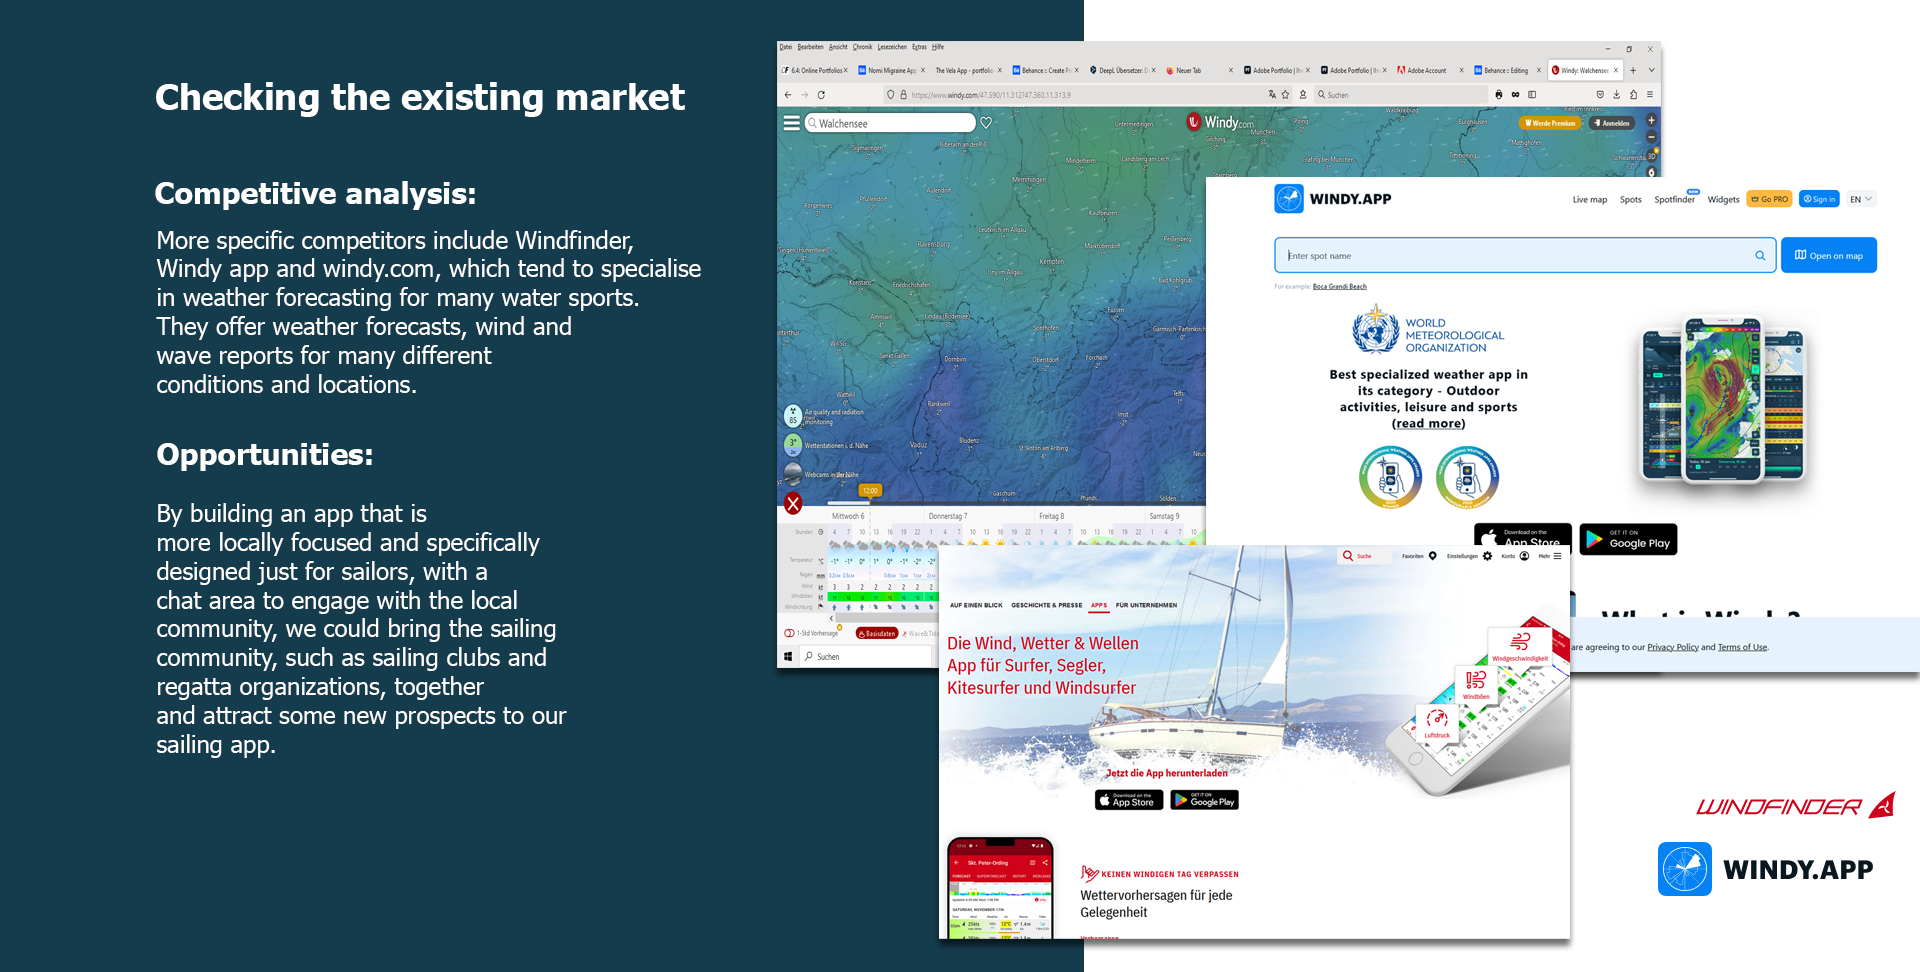Image resolution: width=1920 pixels, height=972 pixels.
Task: Open Air quality and radiation monitoring bubble
Action: pos(793,415)
